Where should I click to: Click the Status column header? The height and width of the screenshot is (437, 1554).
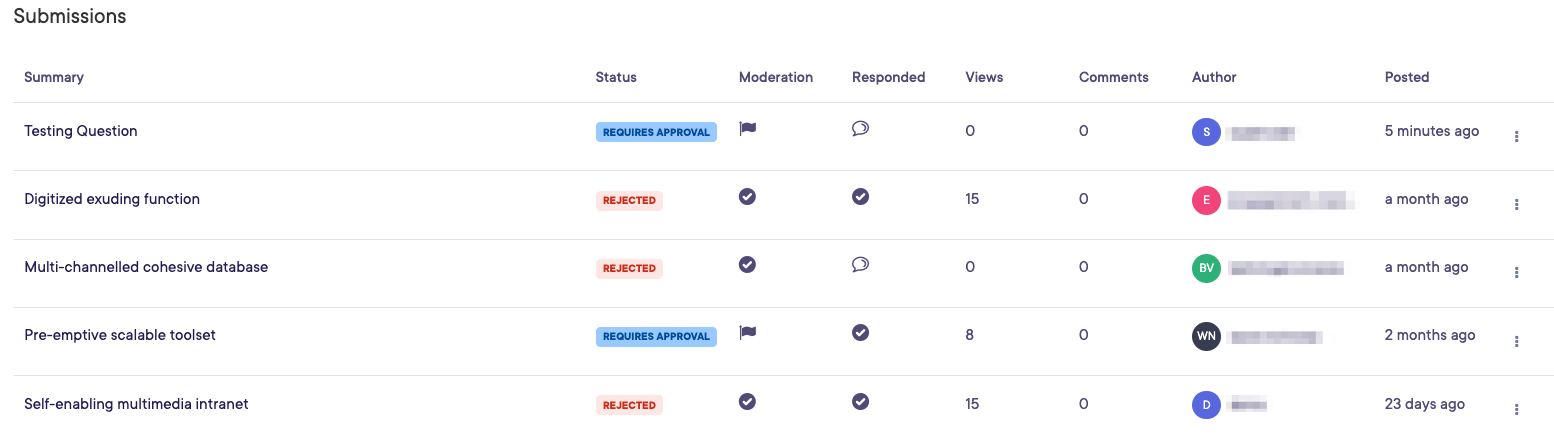coord(616,77)
